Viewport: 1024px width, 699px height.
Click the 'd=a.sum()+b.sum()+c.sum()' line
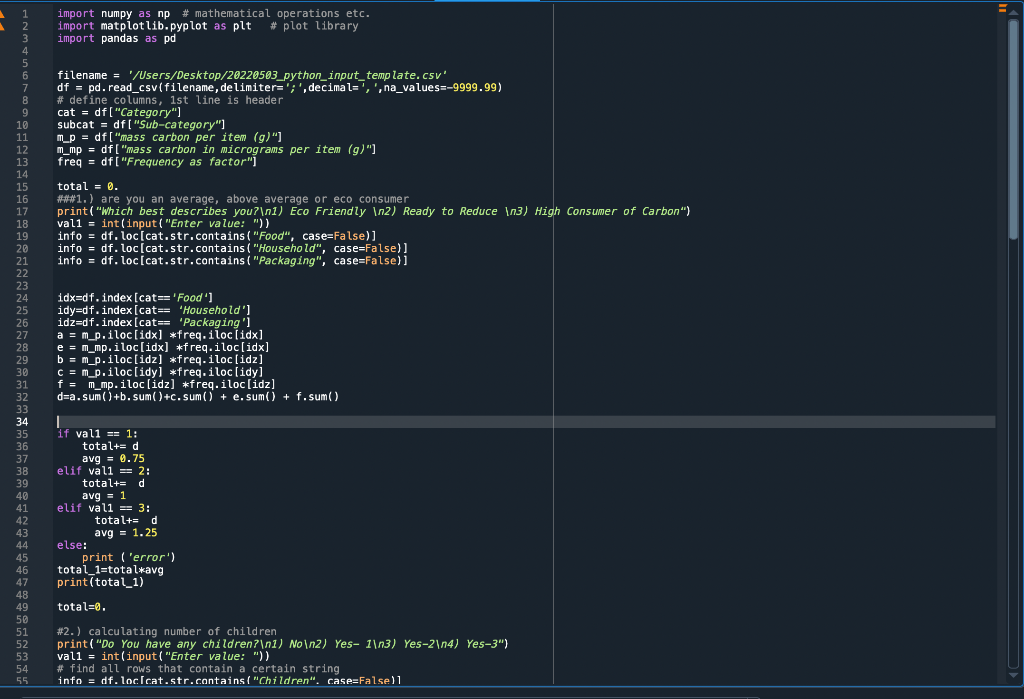tap(198, 398)
